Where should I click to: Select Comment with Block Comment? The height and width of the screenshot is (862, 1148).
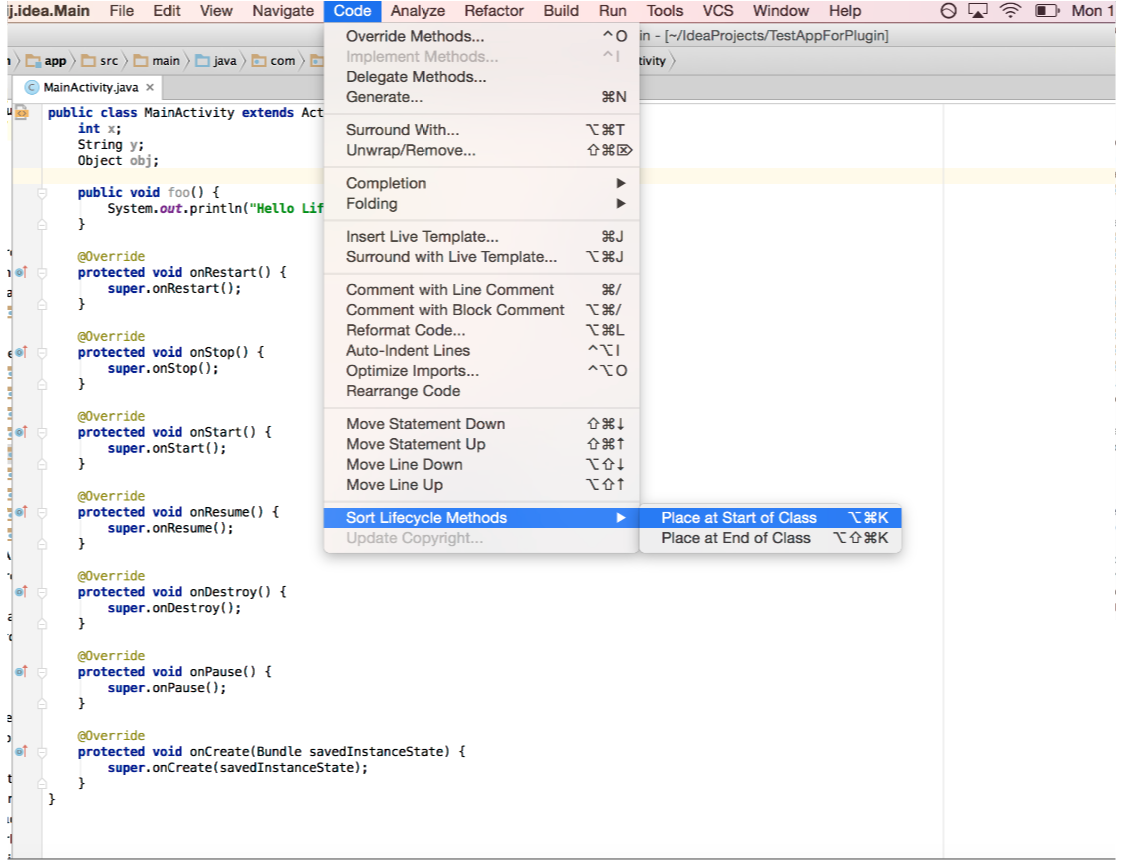[x=482, y=310]
